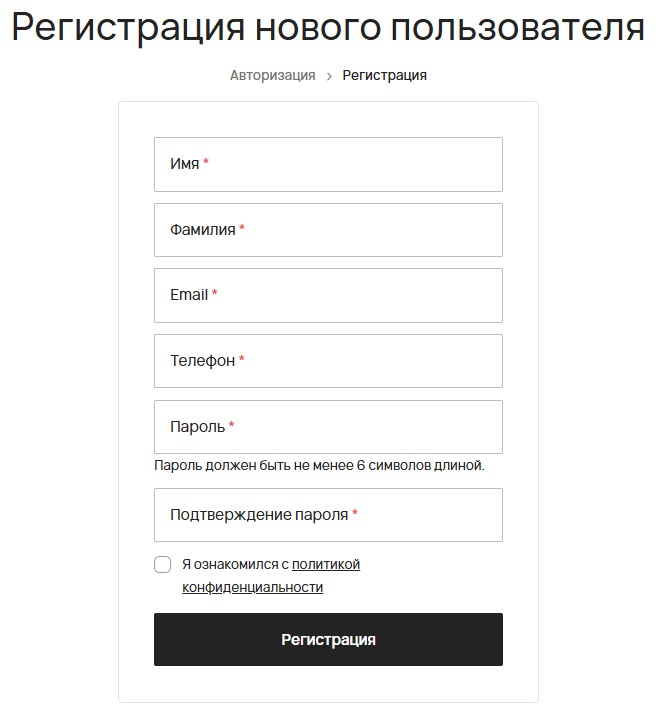Viewport: 671px width, 713px height.
Task: Click into the Телефон field
Action: coord(328,361)
